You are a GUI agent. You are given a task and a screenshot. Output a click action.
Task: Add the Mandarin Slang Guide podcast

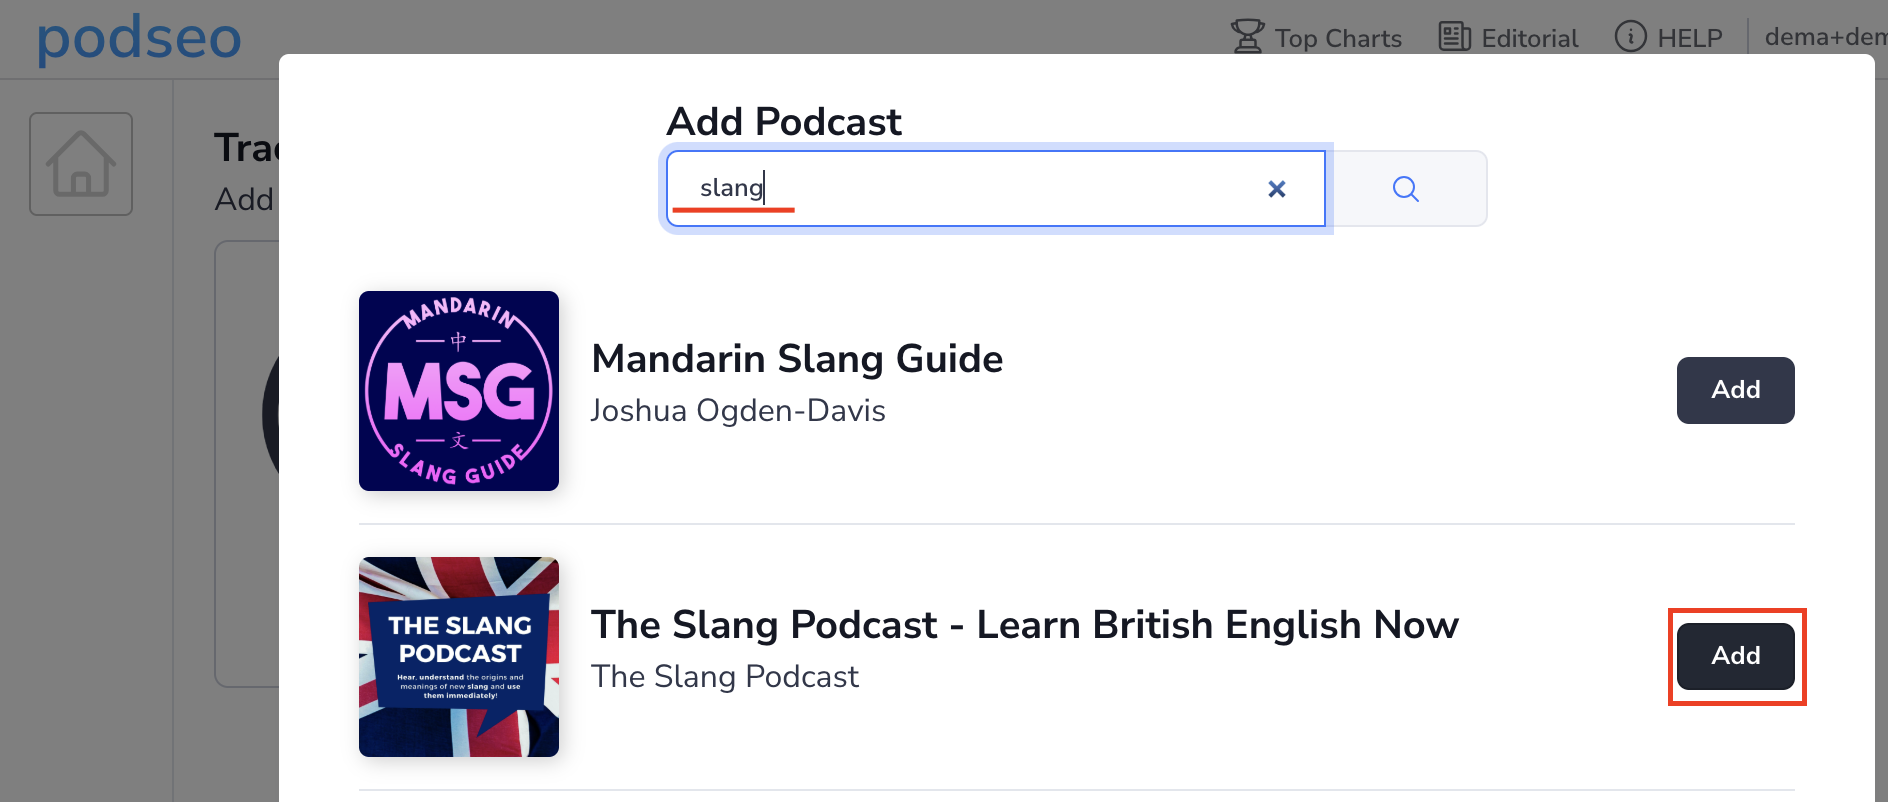pos(1735,390)
